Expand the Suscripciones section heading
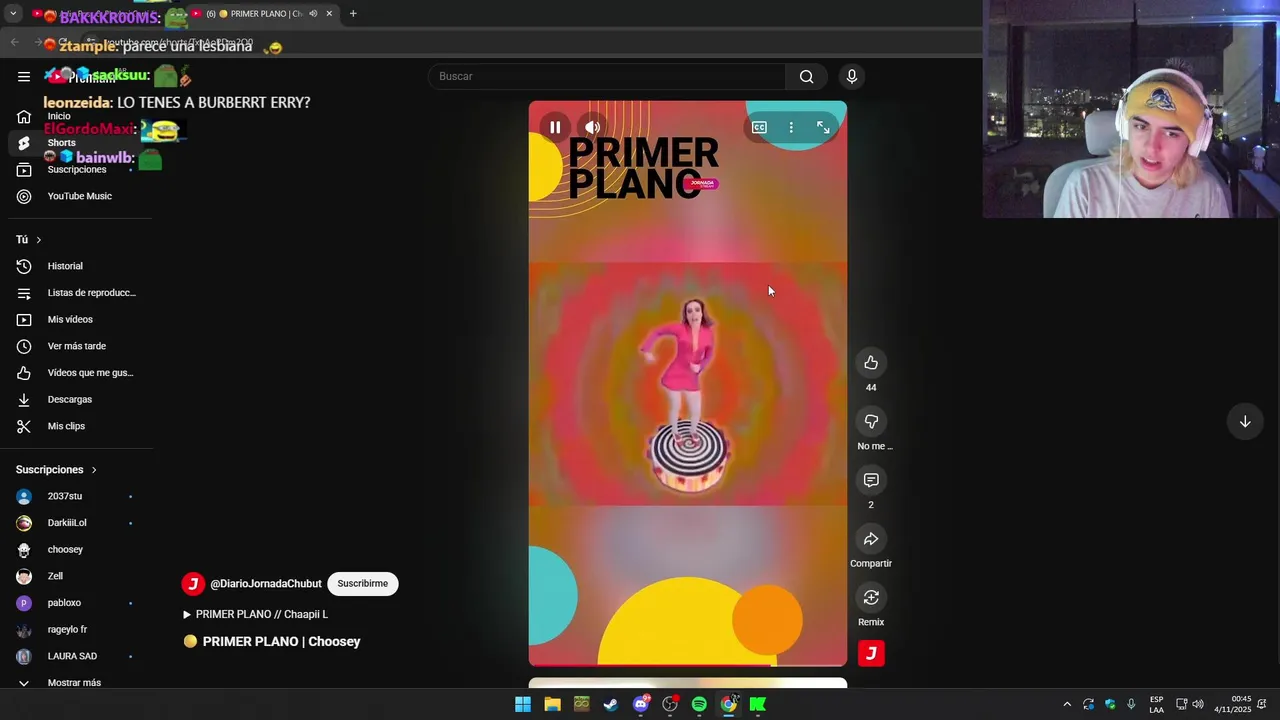 56,470
